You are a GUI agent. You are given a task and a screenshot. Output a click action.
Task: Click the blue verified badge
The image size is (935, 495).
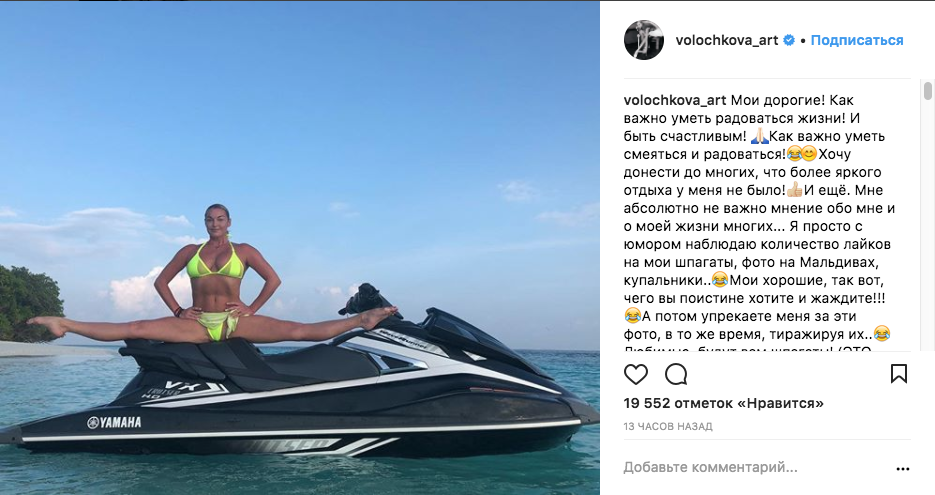coord(789,41)
